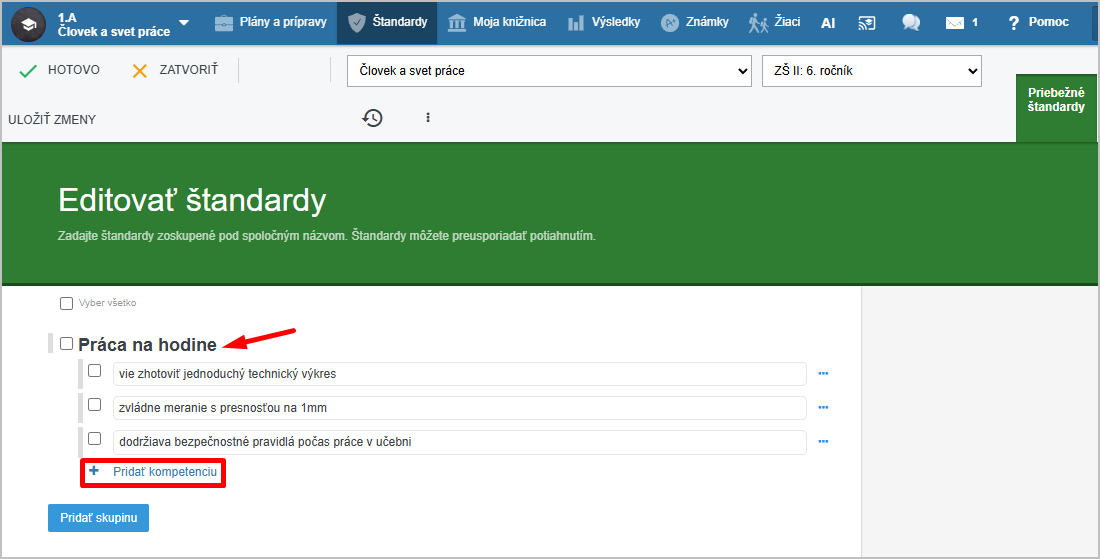This screenshot has width=1100, height=559.
Task: Open the history clock icon
Action: coord(372,118)
